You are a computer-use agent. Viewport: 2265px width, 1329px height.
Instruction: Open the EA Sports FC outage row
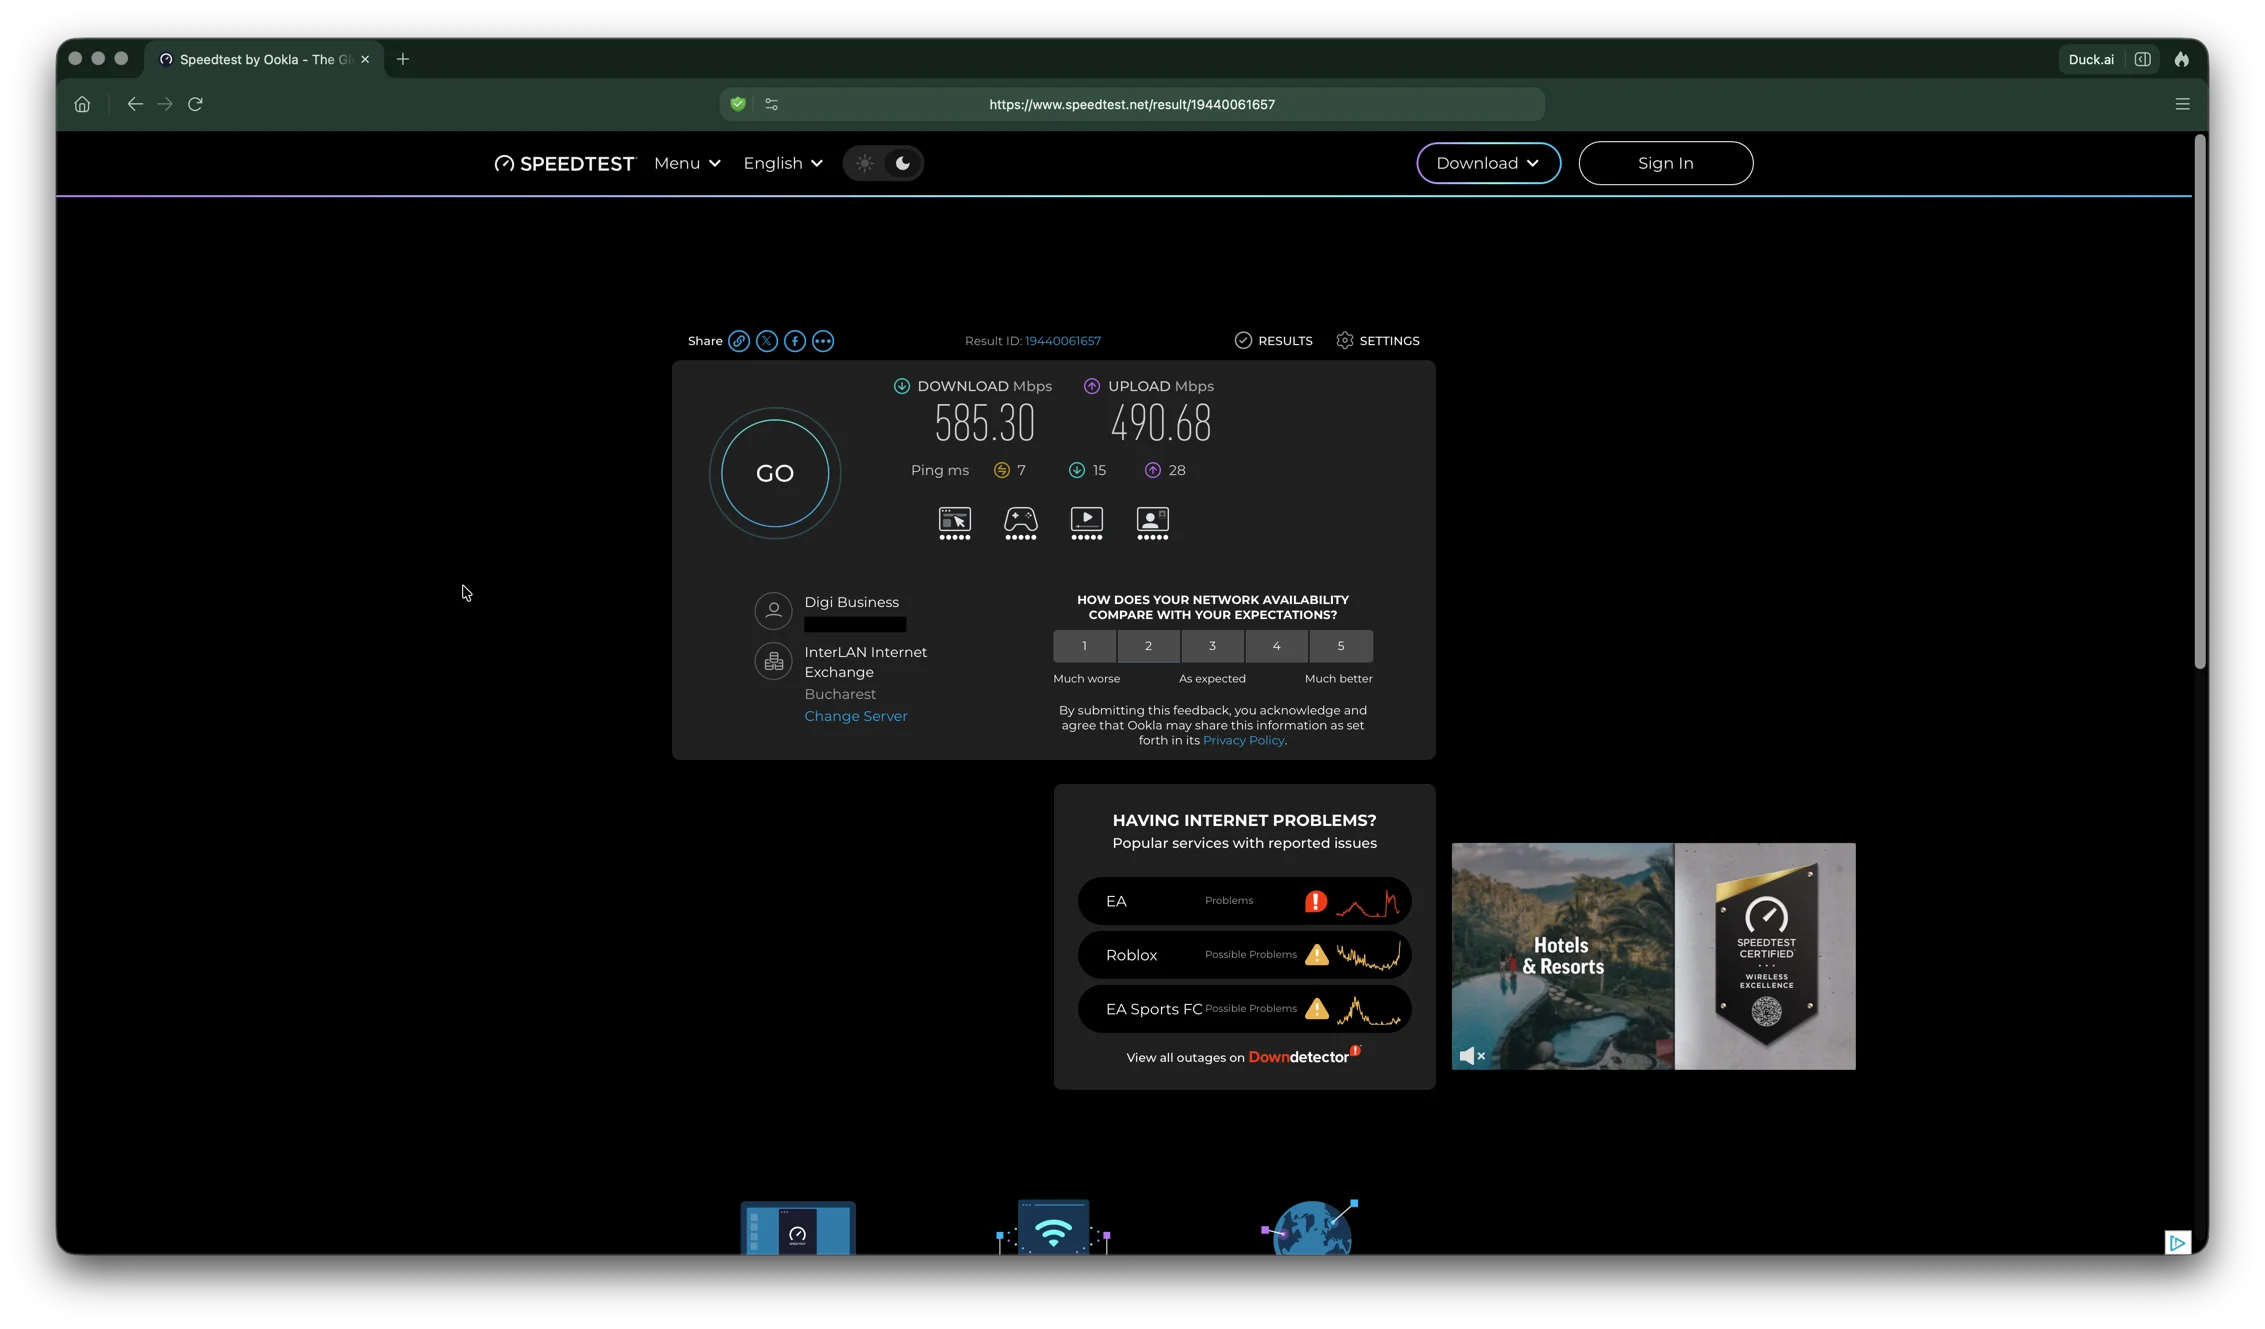tap(1244, 1009)
